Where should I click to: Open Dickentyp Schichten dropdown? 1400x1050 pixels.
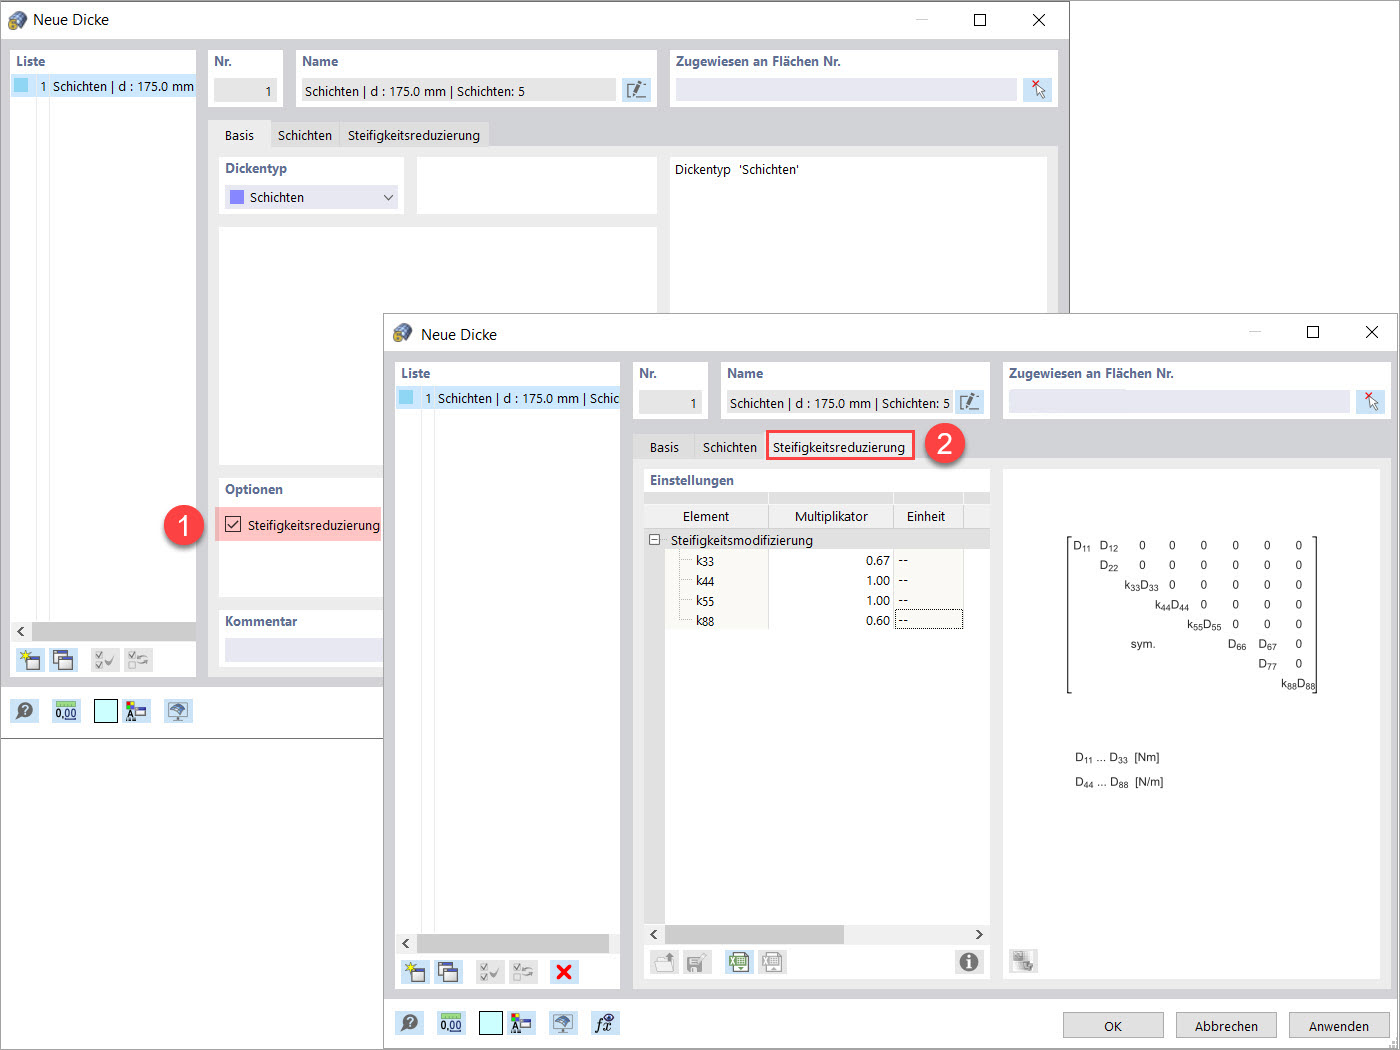coord(311,197)
